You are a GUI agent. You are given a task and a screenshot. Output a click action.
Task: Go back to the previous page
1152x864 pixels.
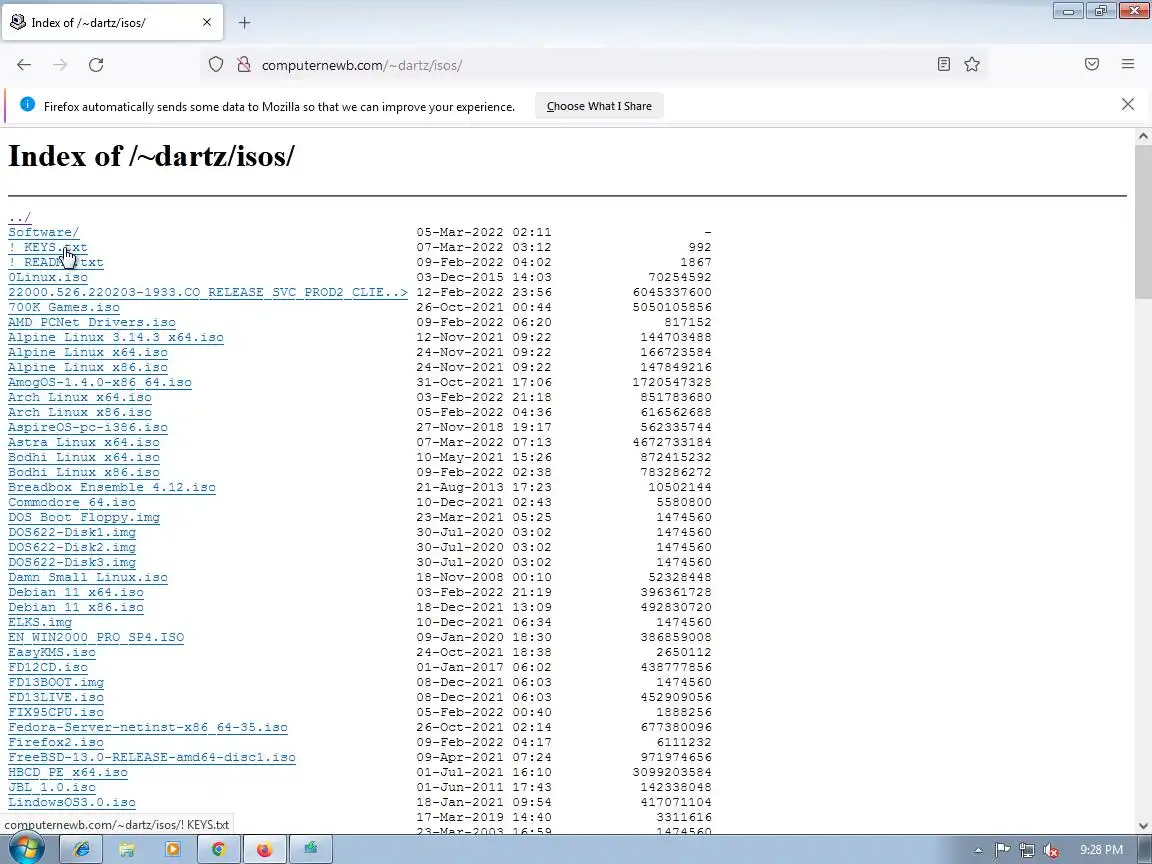pos(24,65)
